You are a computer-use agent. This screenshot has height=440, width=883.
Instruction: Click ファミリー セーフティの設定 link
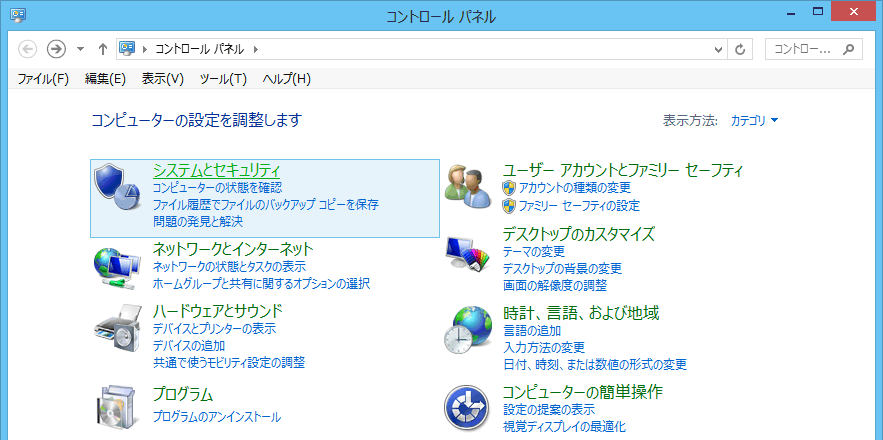click(x=579, y=205)
